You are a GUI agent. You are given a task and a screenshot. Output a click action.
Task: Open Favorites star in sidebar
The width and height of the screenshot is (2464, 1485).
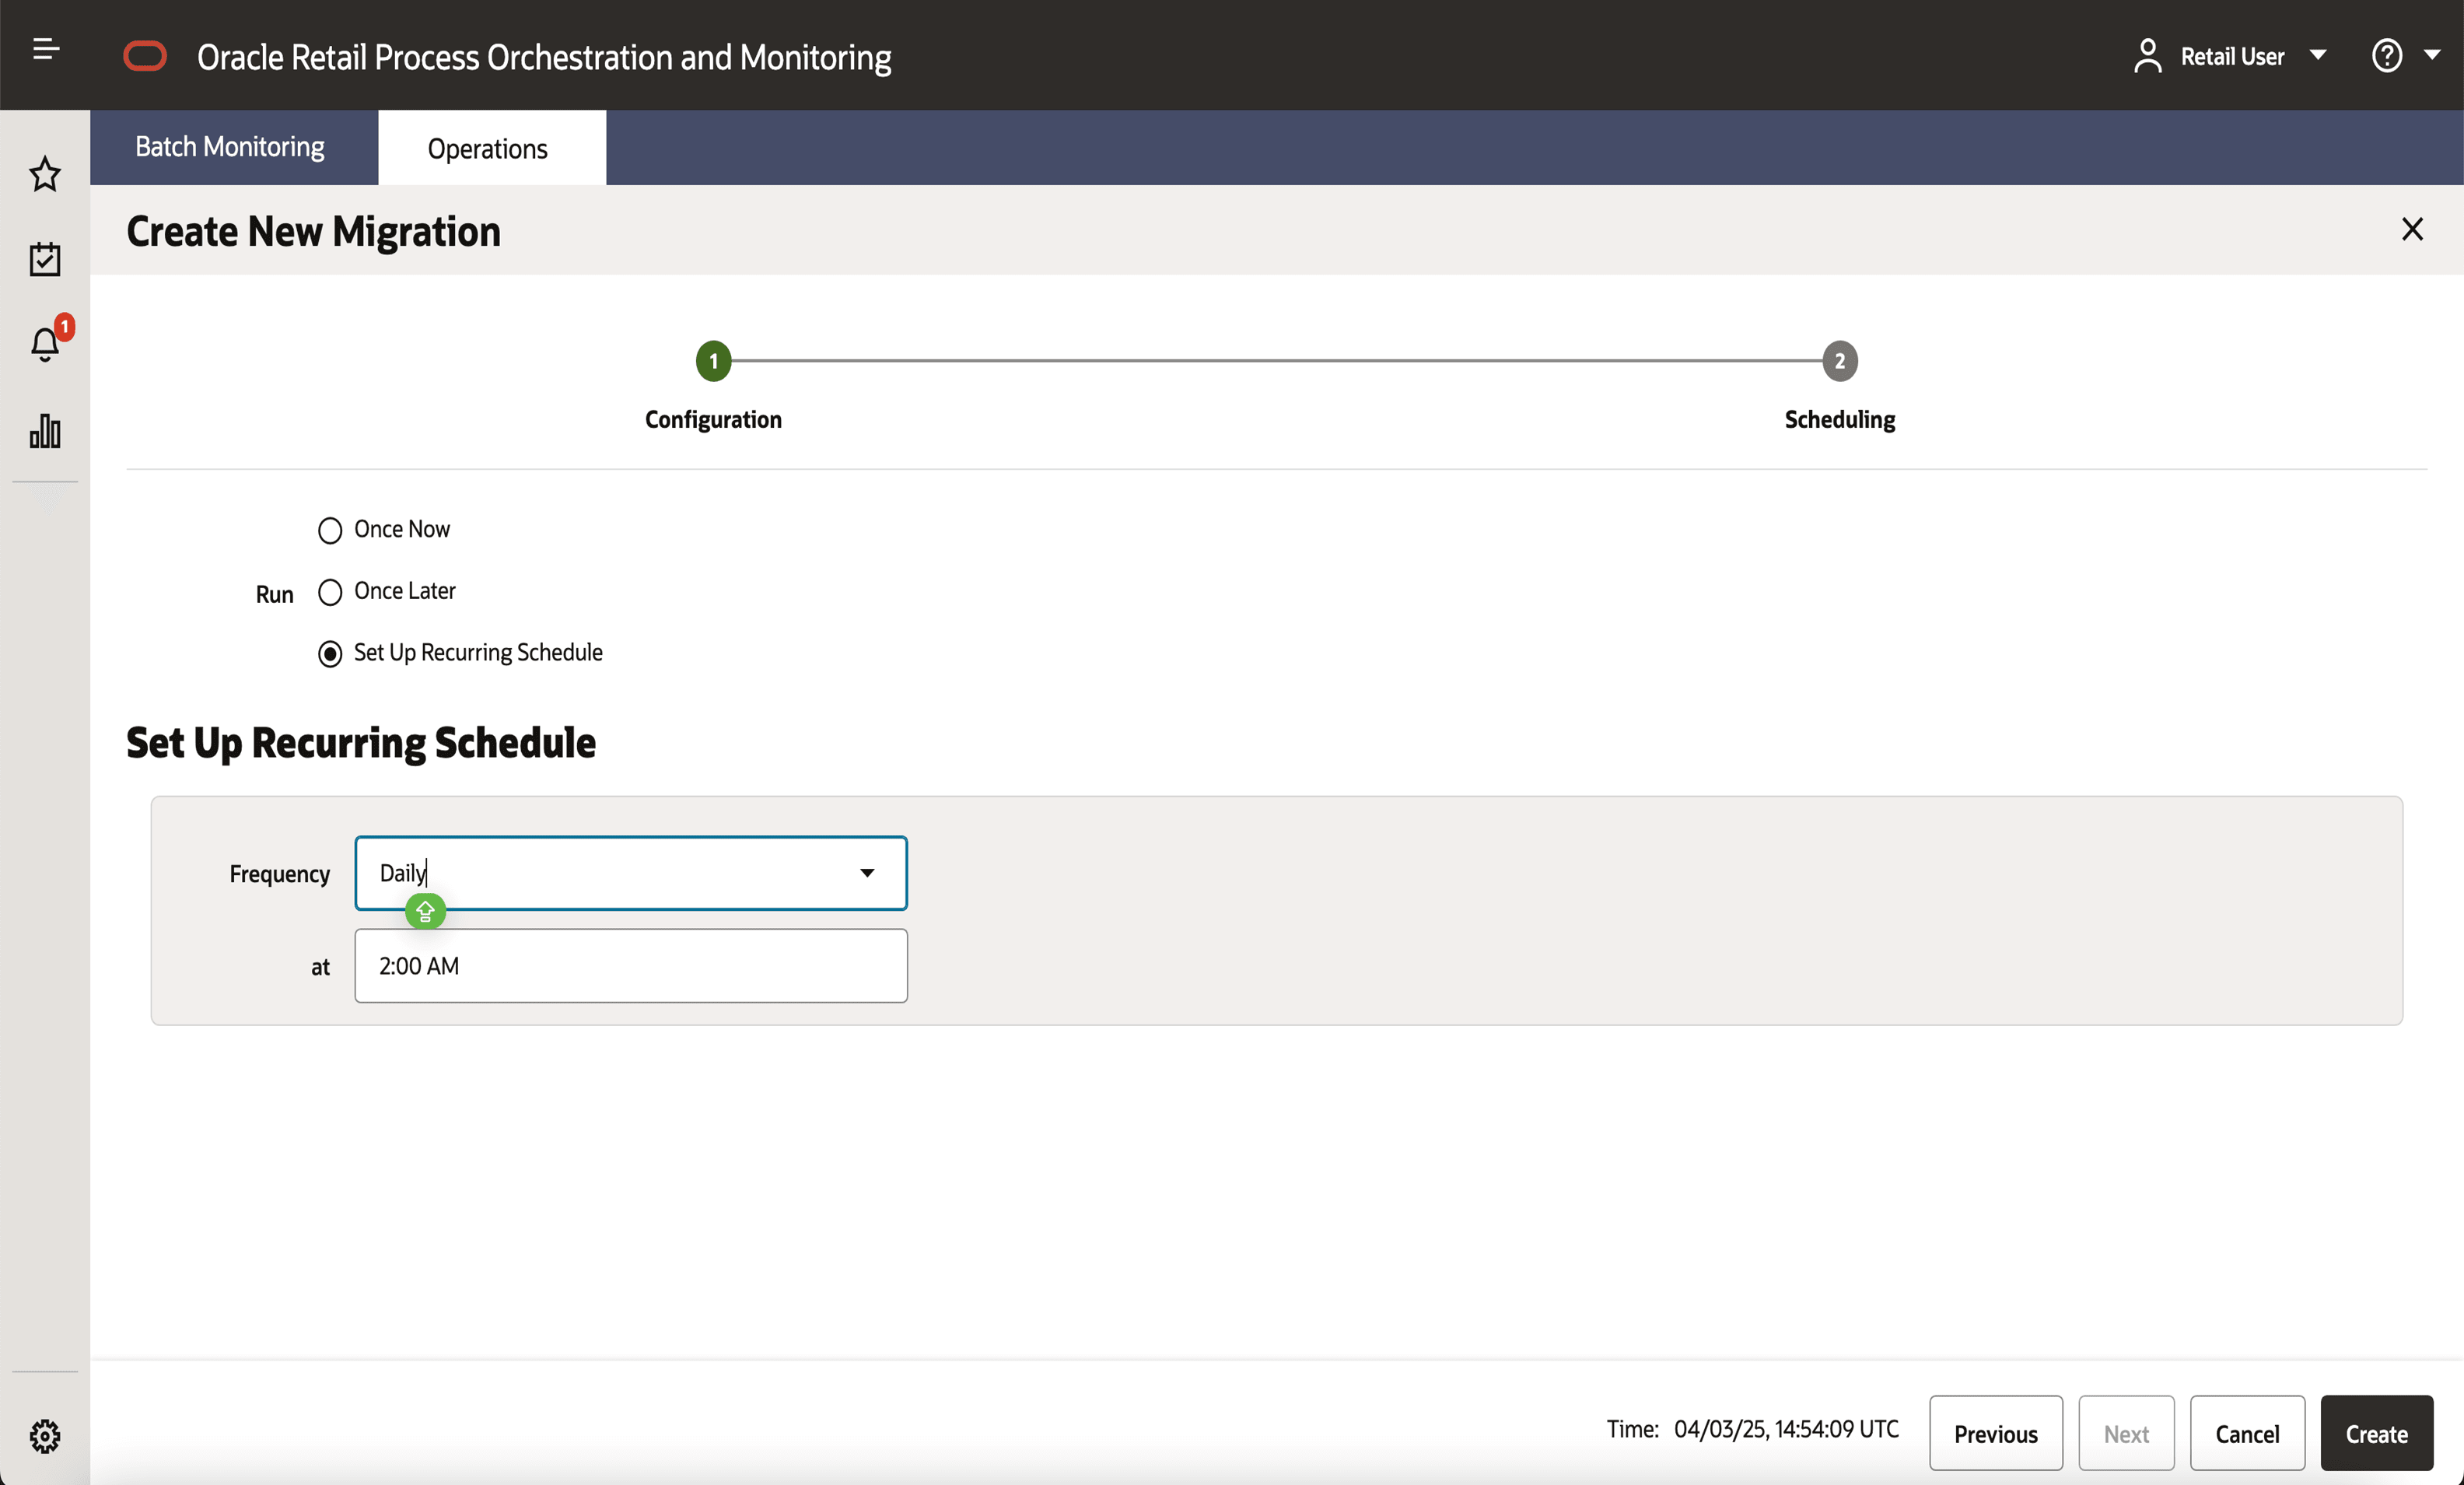point(45,174)
